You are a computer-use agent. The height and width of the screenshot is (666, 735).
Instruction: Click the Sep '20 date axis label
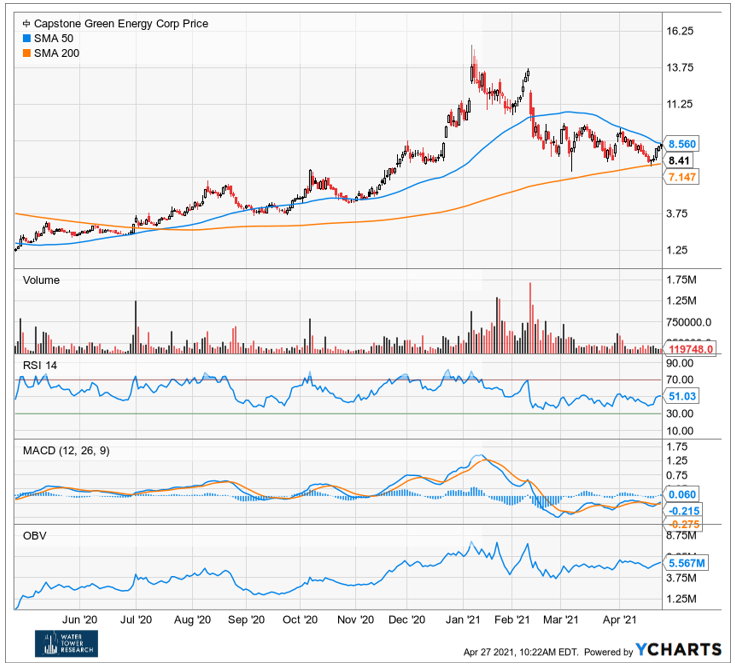point(246,620)
